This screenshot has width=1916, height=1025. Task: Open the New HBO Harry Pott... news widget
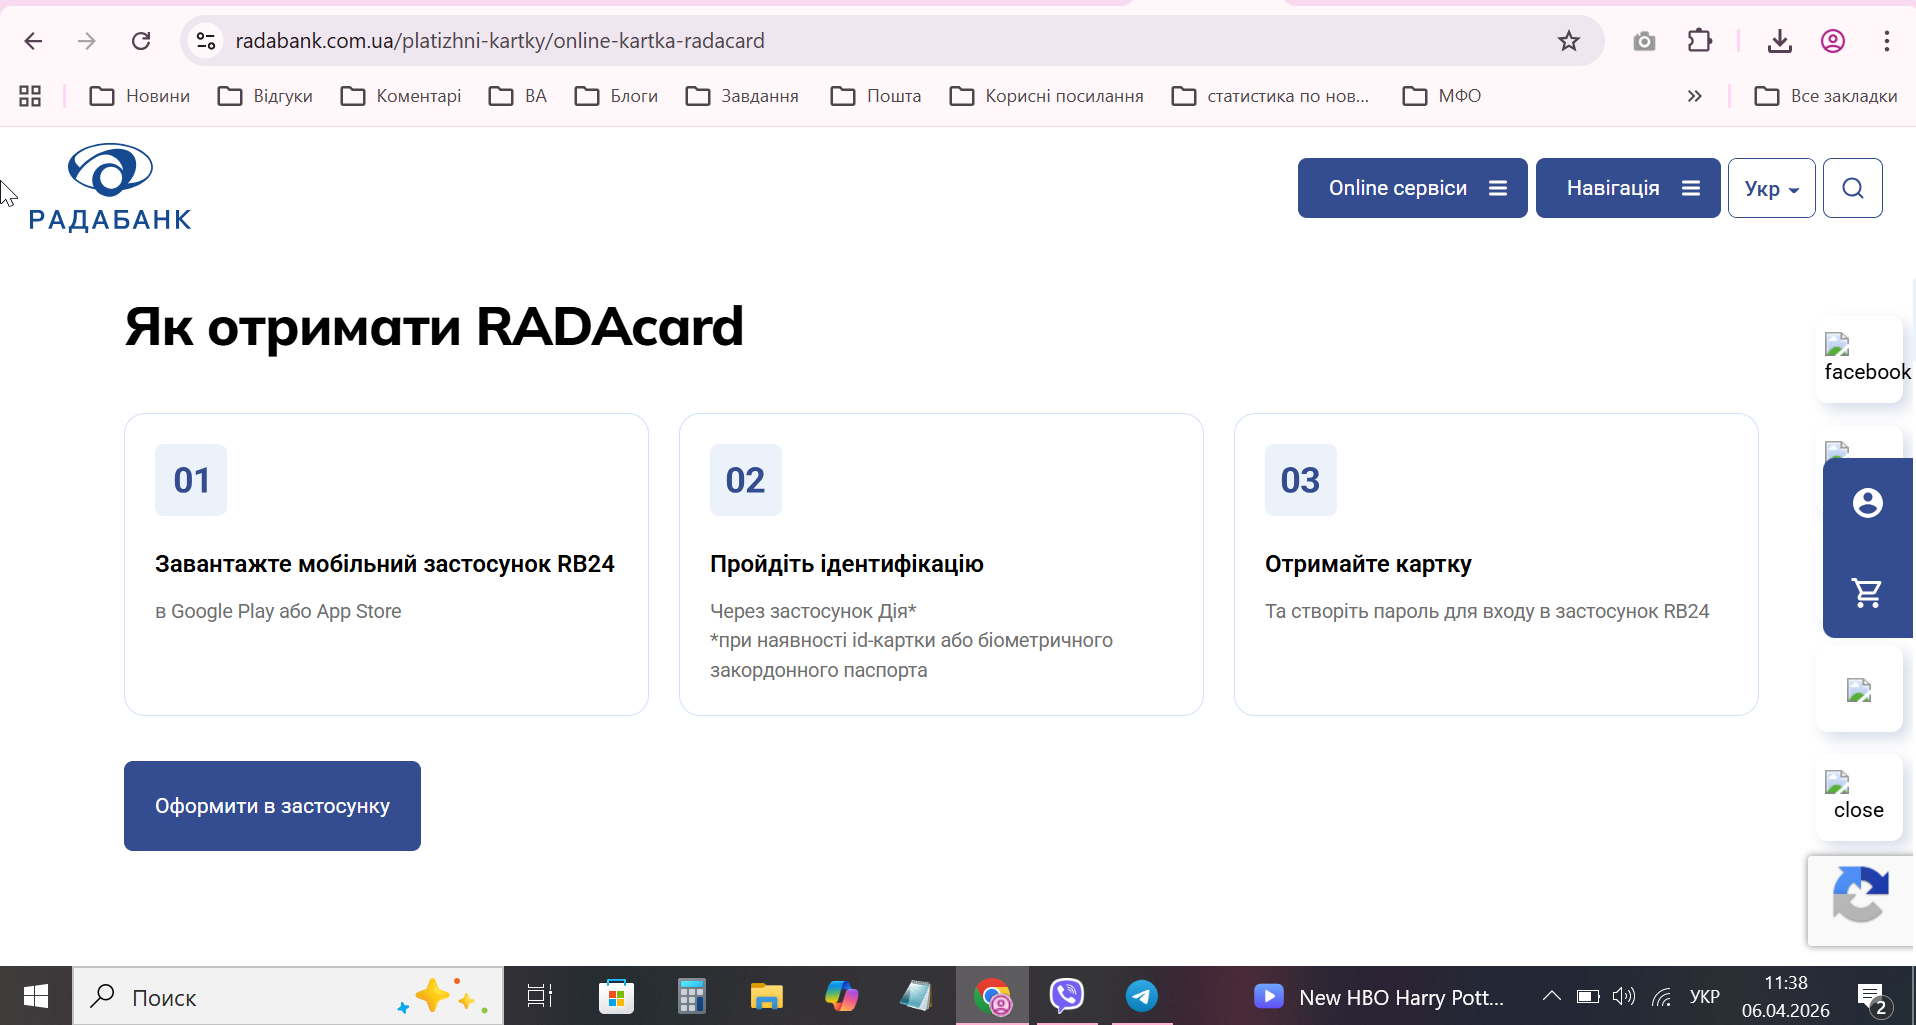[1379, 997]
